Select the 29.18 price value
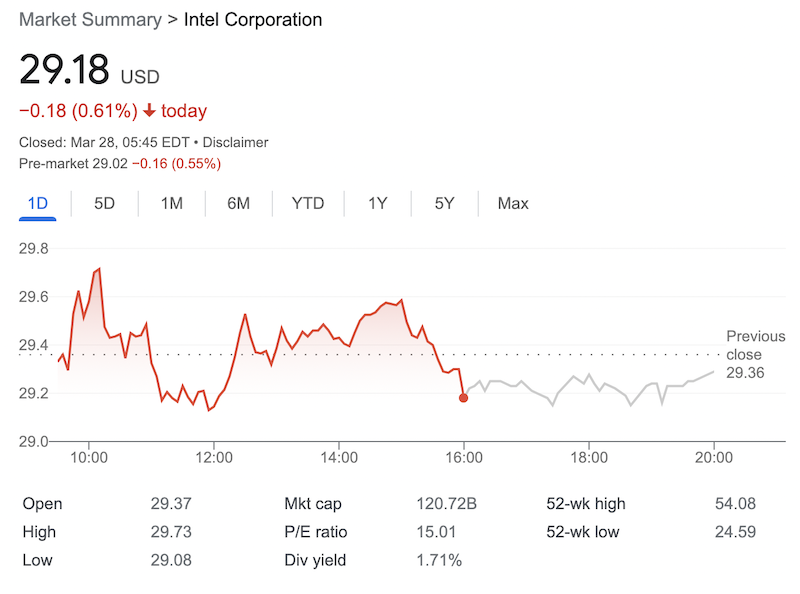This screenshot has width=800, height=594. pos(64,69)
